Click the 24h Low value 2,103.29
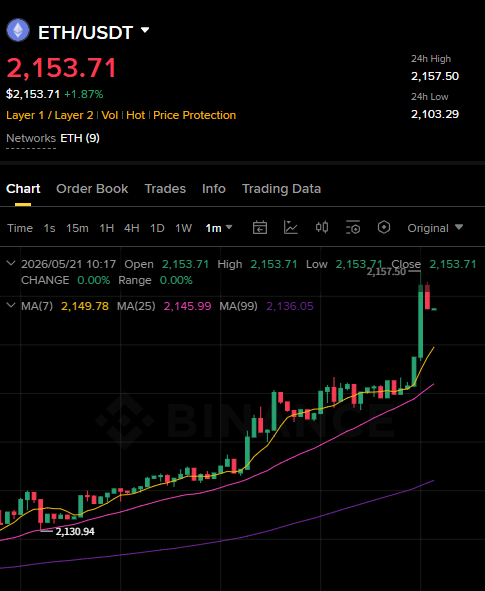Viewport: 485px width, 591px height. [435, 114]
